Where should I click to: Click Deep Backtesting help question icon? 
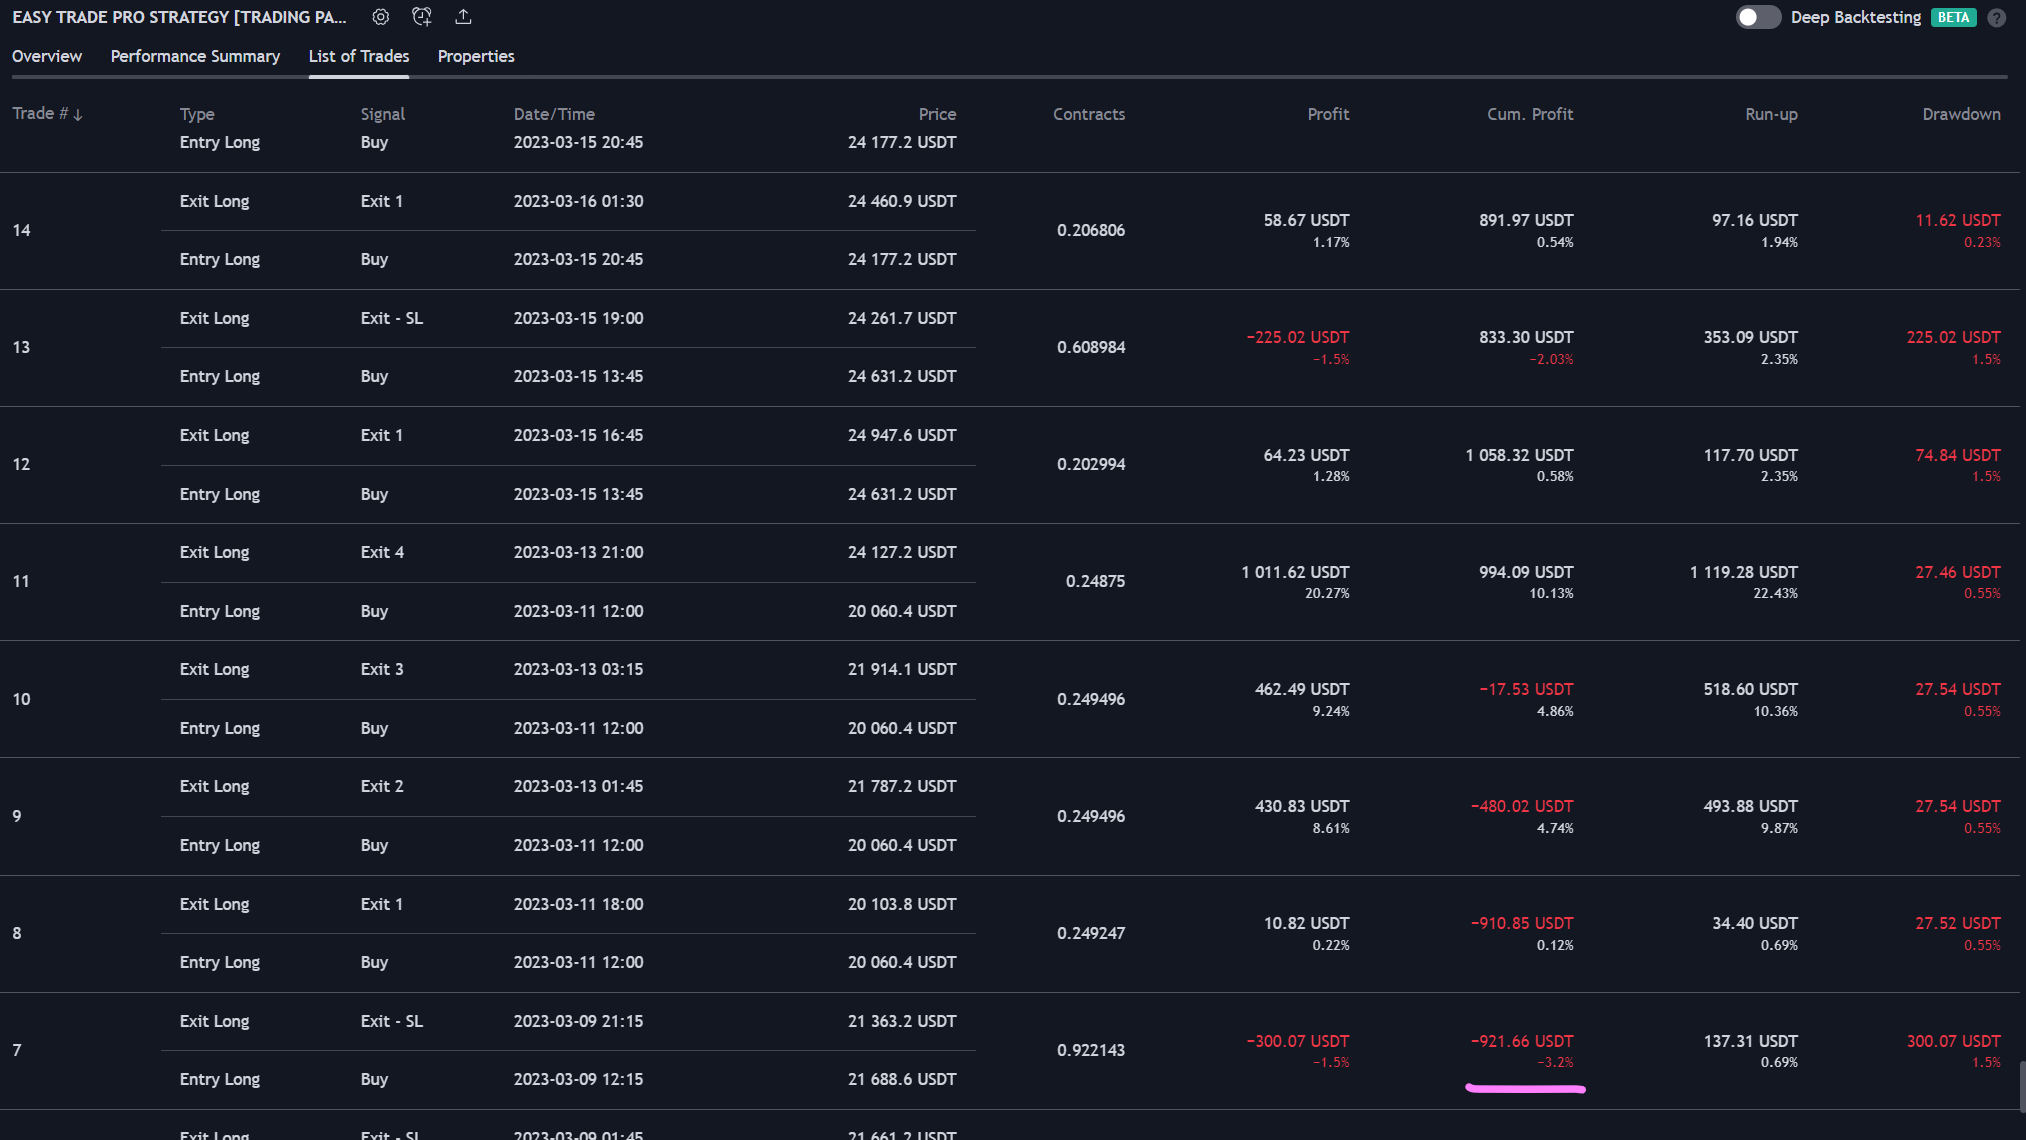pos(1996,18)
